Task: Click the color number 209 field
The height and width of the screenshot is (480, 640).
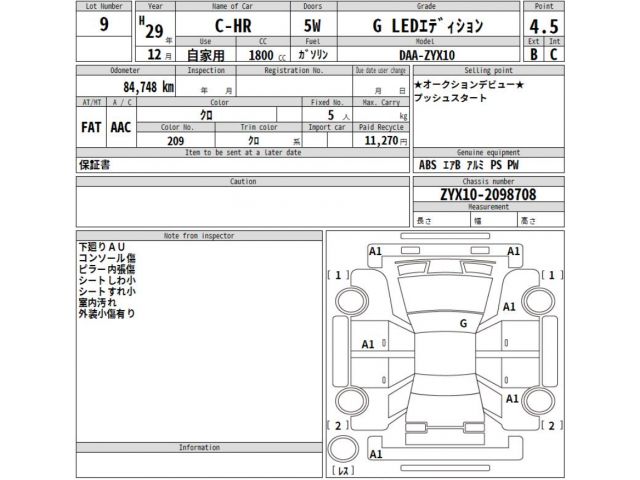Action: coord(174,141)
